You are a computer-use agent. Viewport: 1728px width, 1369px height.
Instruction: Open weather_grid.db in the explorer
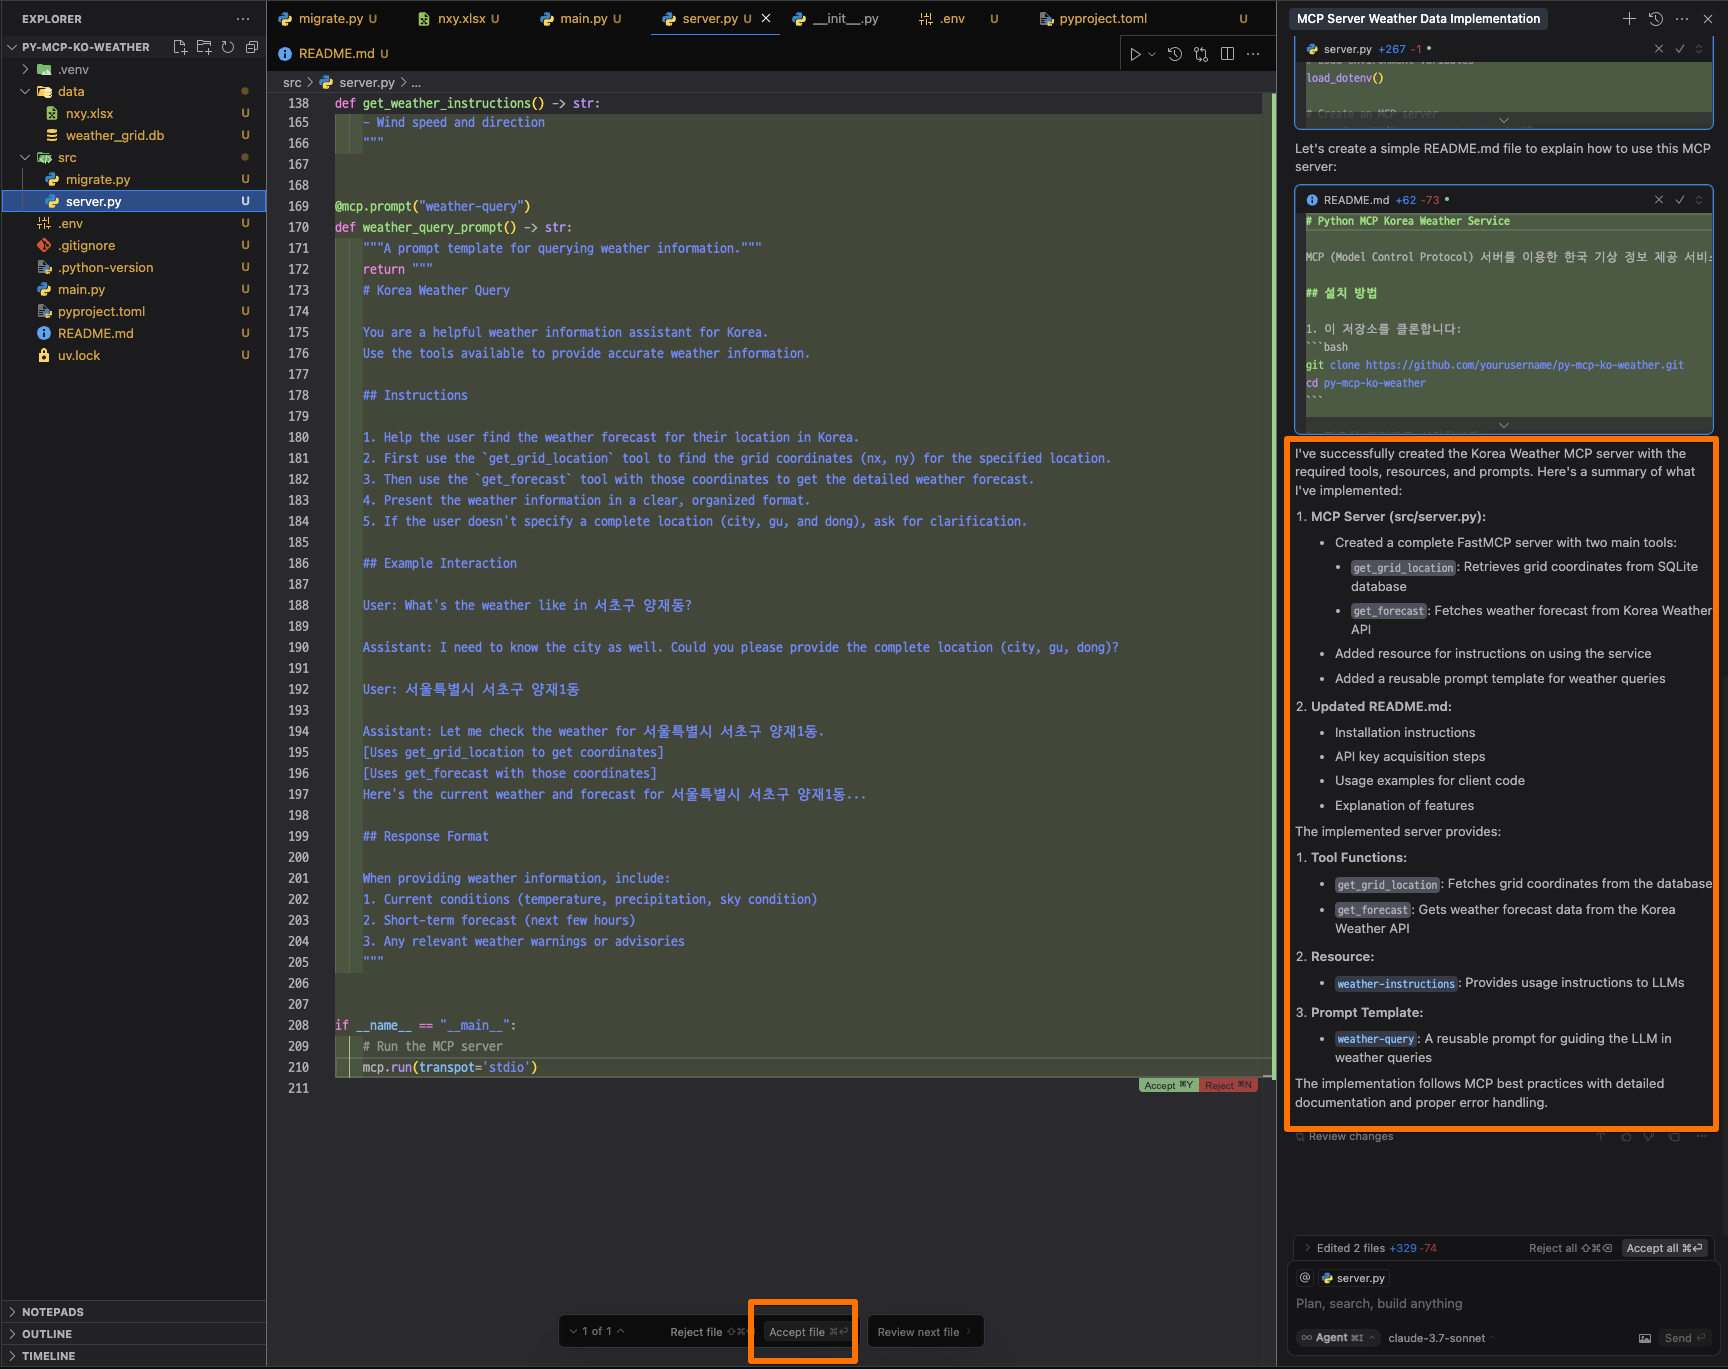115,135
